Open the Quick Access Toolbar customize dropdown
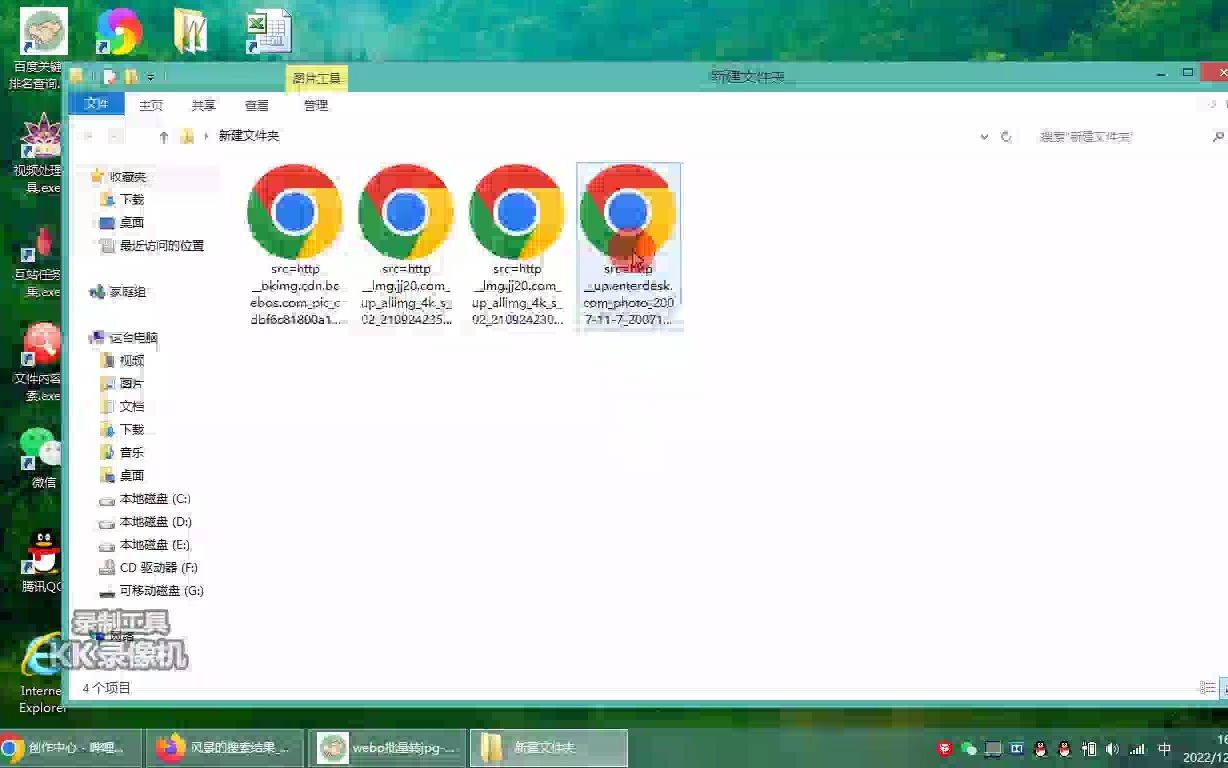 click(x=151, y=75)
